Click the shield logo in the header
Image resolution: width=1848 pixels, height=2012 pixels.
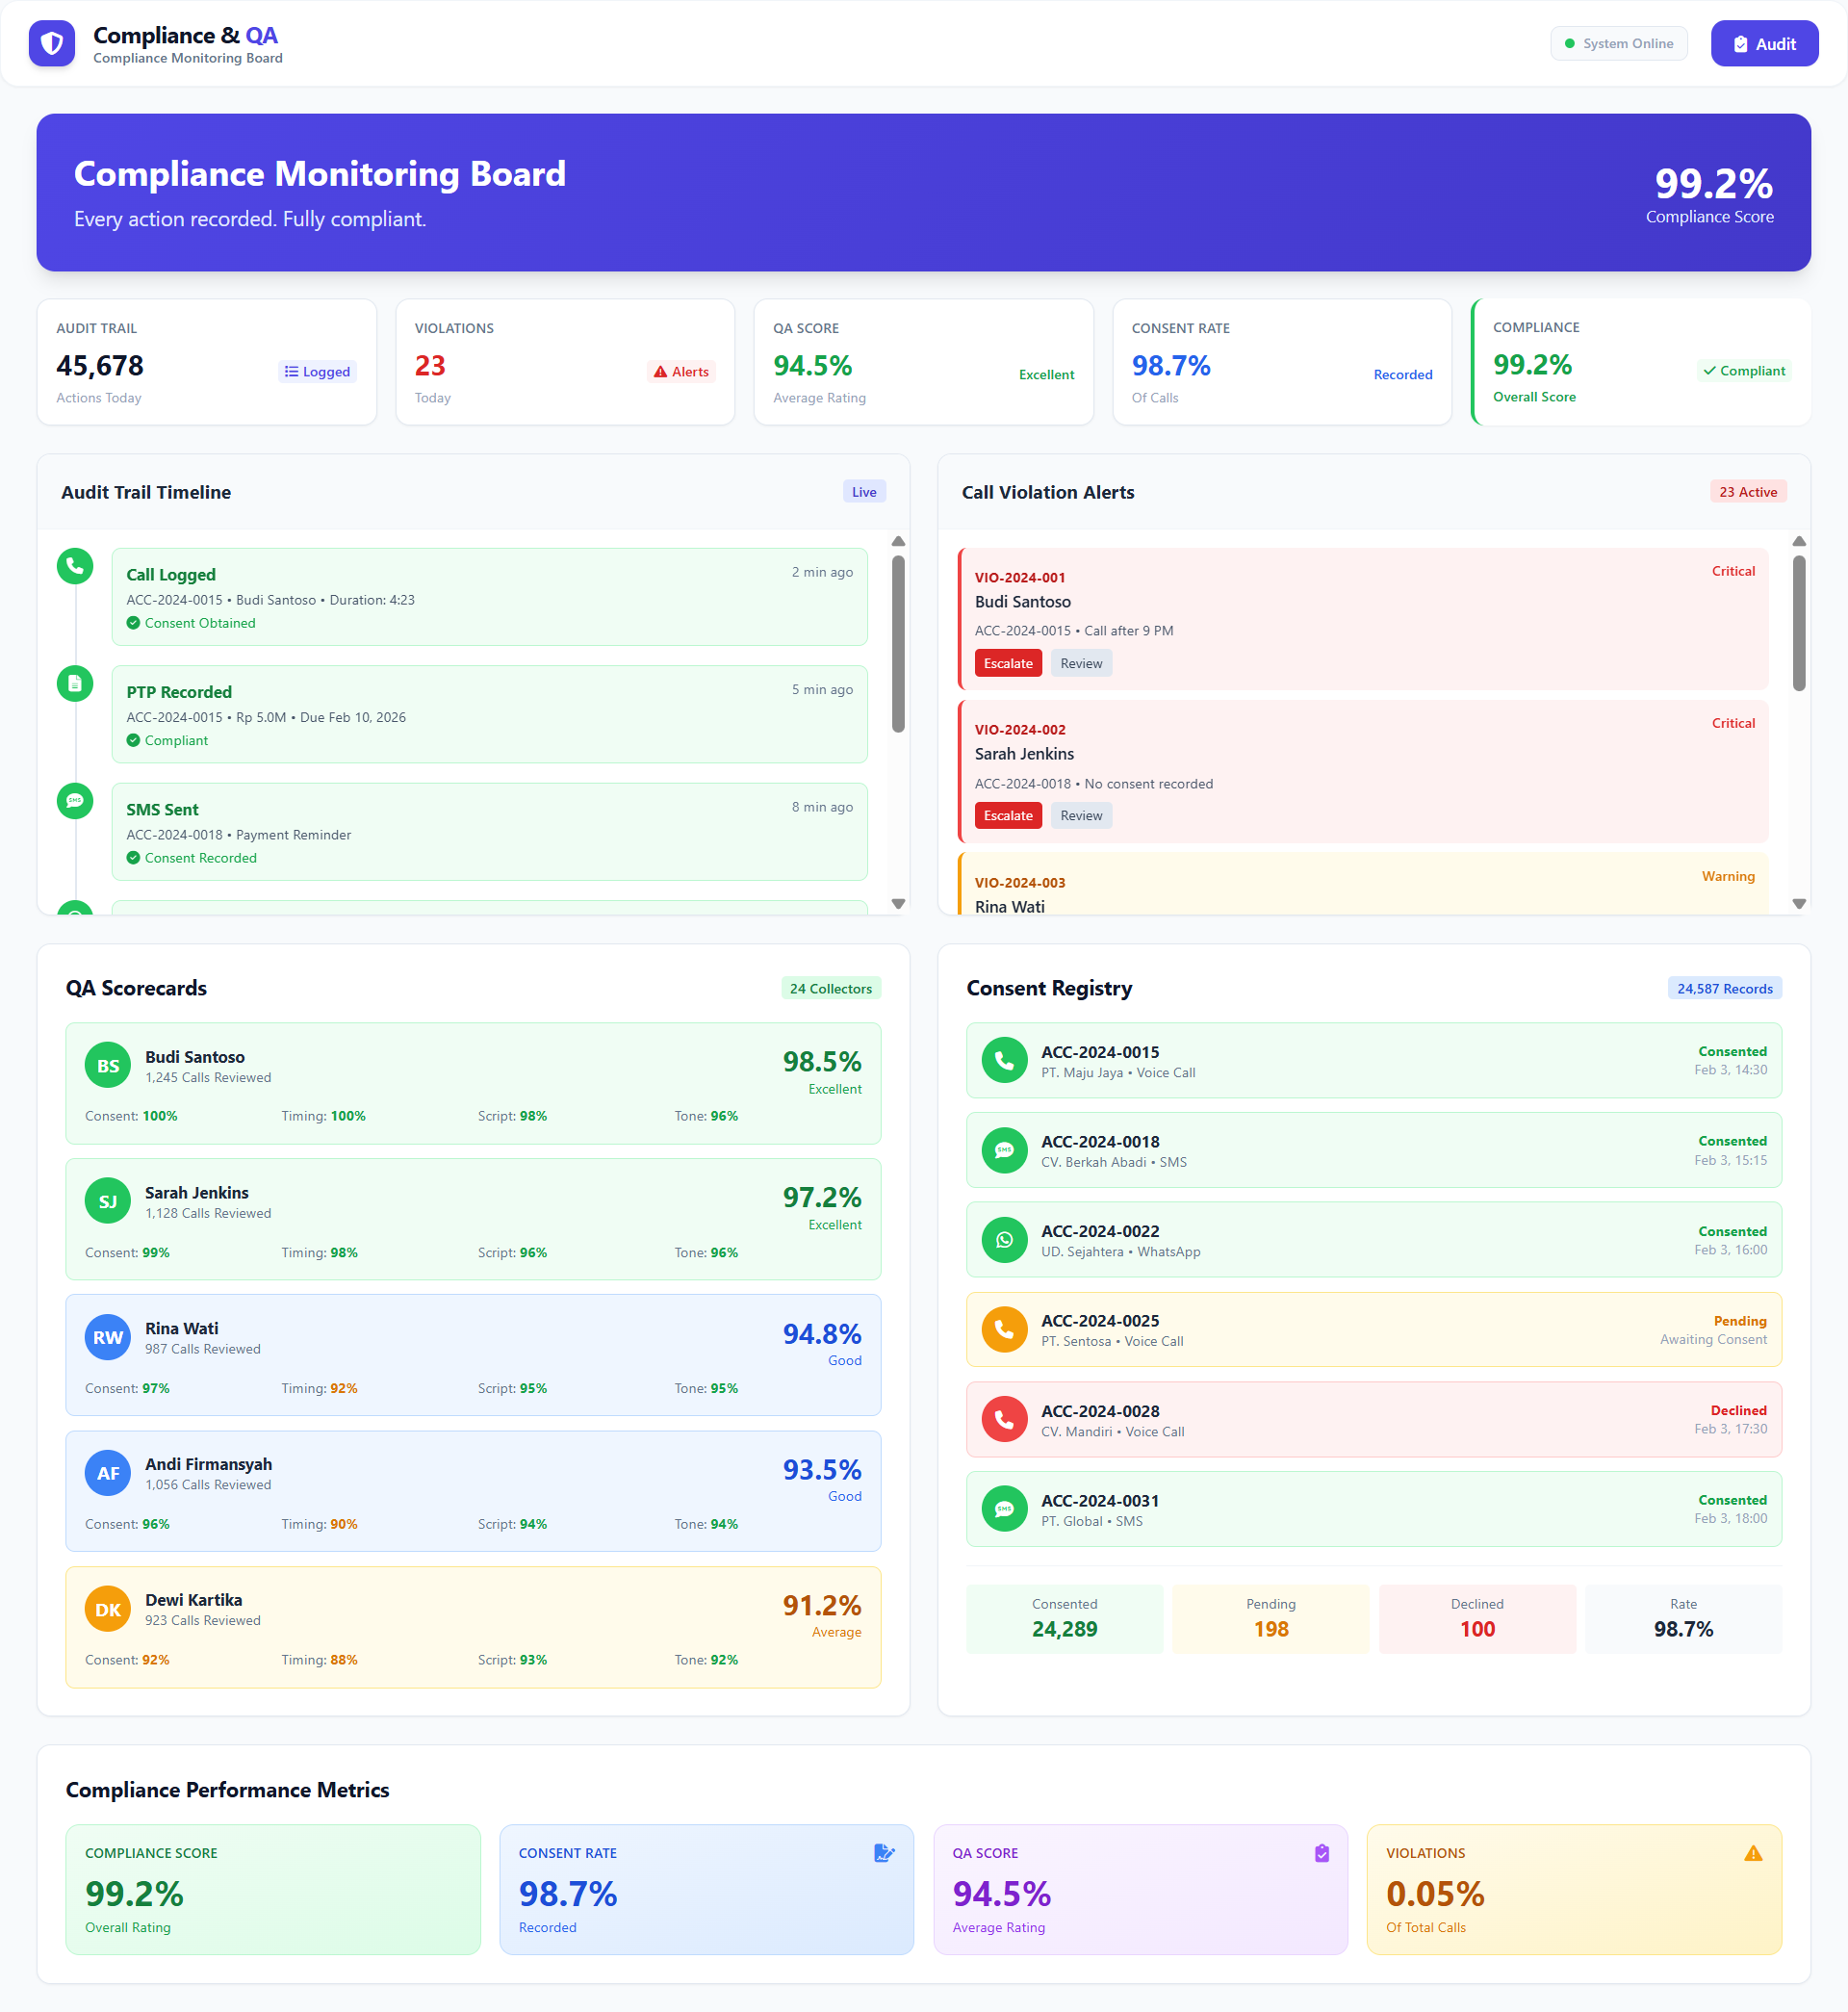click(x=51, y=43)
